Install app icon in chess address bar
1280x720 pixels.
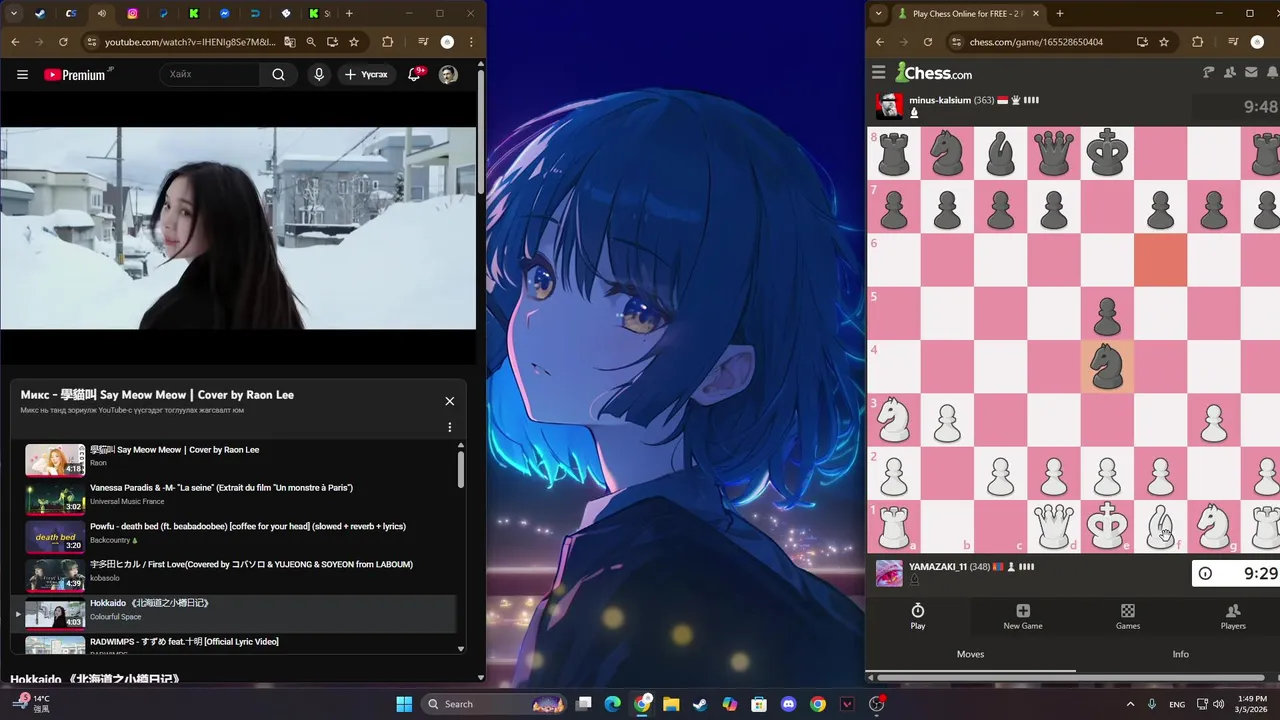(x=1142, y=42)
